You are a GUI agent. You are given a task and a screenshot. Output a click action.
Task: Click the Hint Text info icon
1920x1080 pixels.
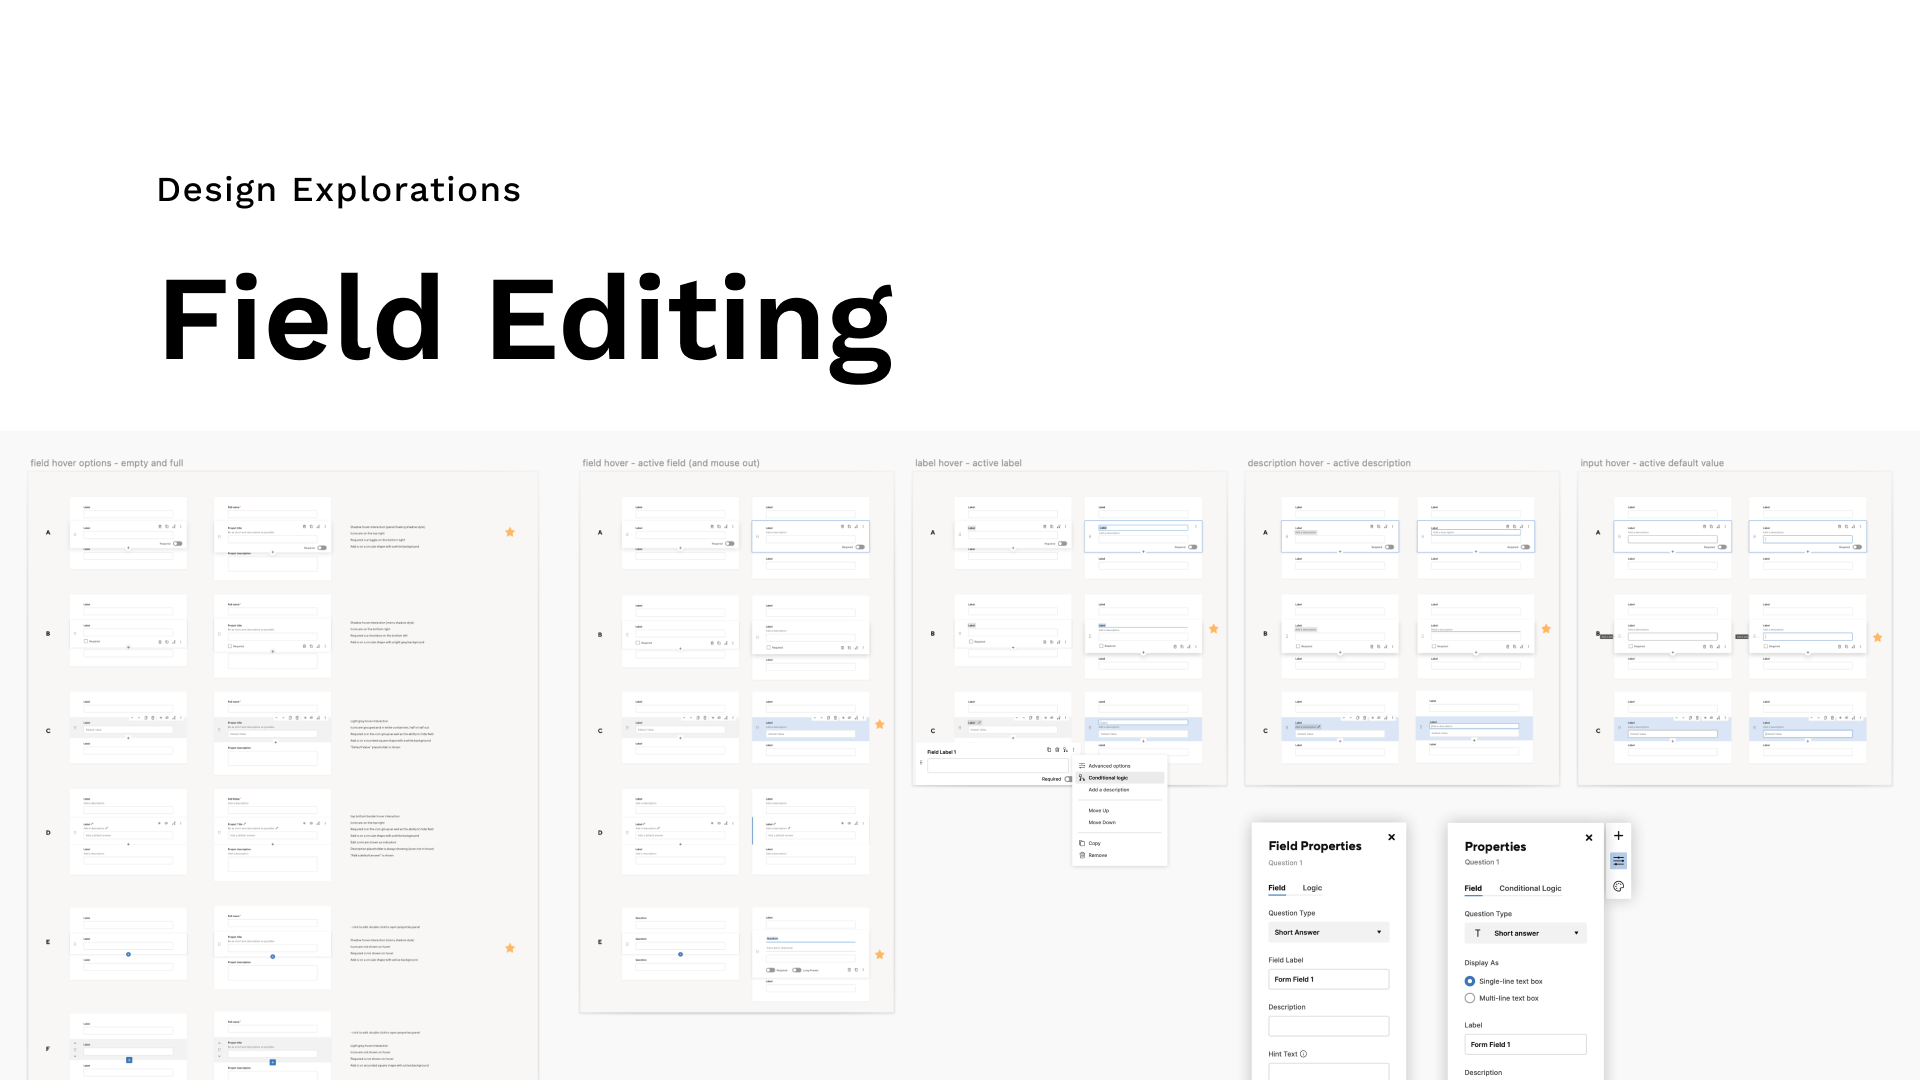point(1303,1054)
